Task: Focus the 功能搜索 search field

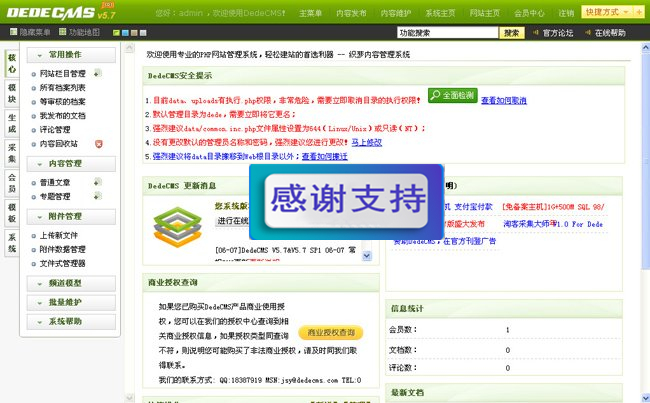Action: 447,33
